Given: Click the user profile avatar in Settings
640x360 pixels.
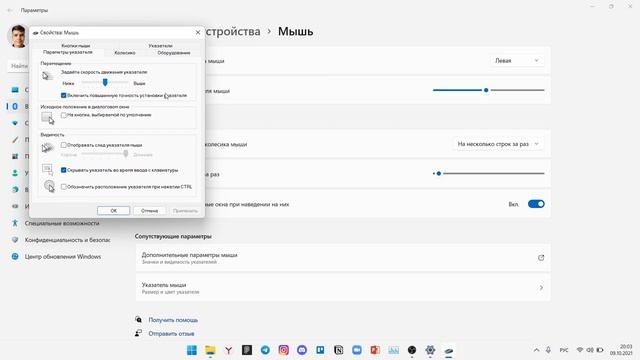Looking at the screenshot, I should pos(18,36).
